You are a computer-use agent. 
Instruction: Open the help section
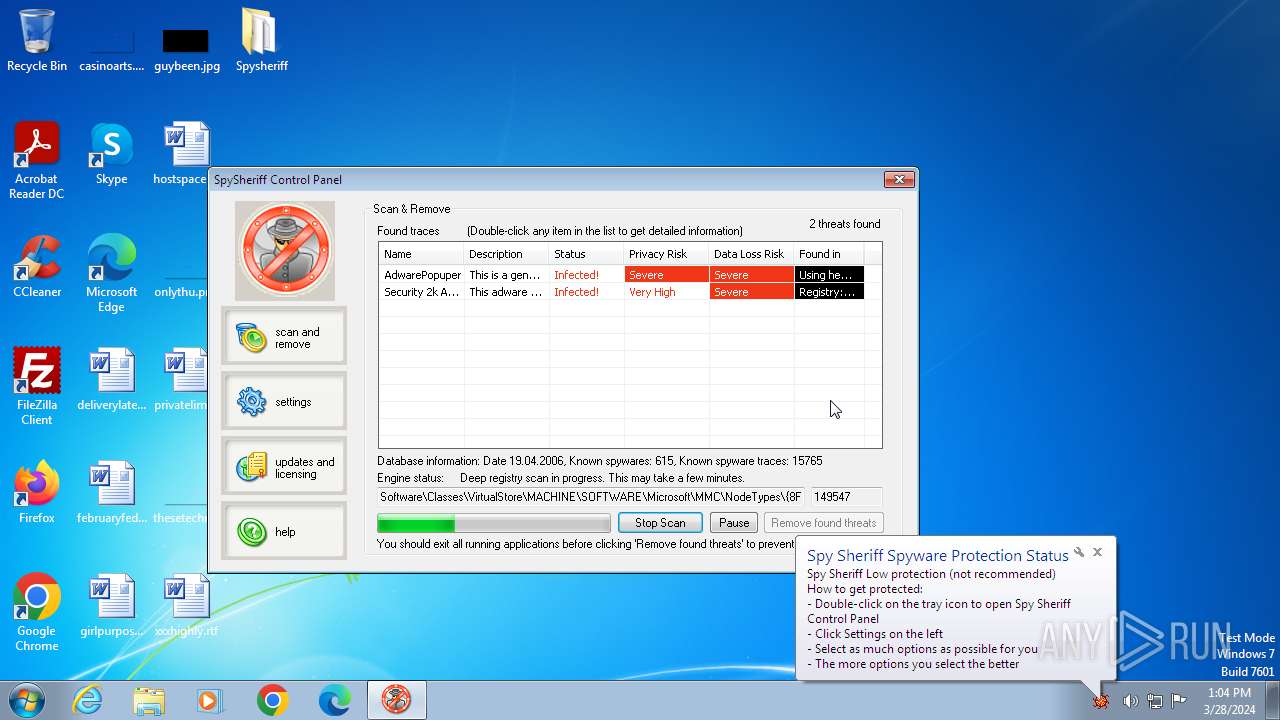tap(284, 531)
